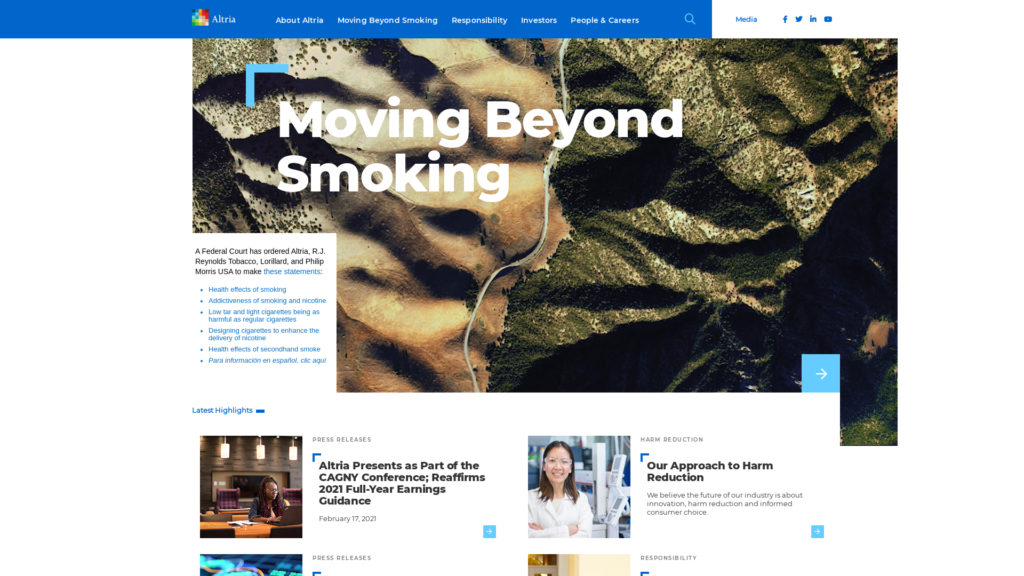Click arrow icon on CAGNY press release
Screen dimensions: 1024x576
[489, 532]
